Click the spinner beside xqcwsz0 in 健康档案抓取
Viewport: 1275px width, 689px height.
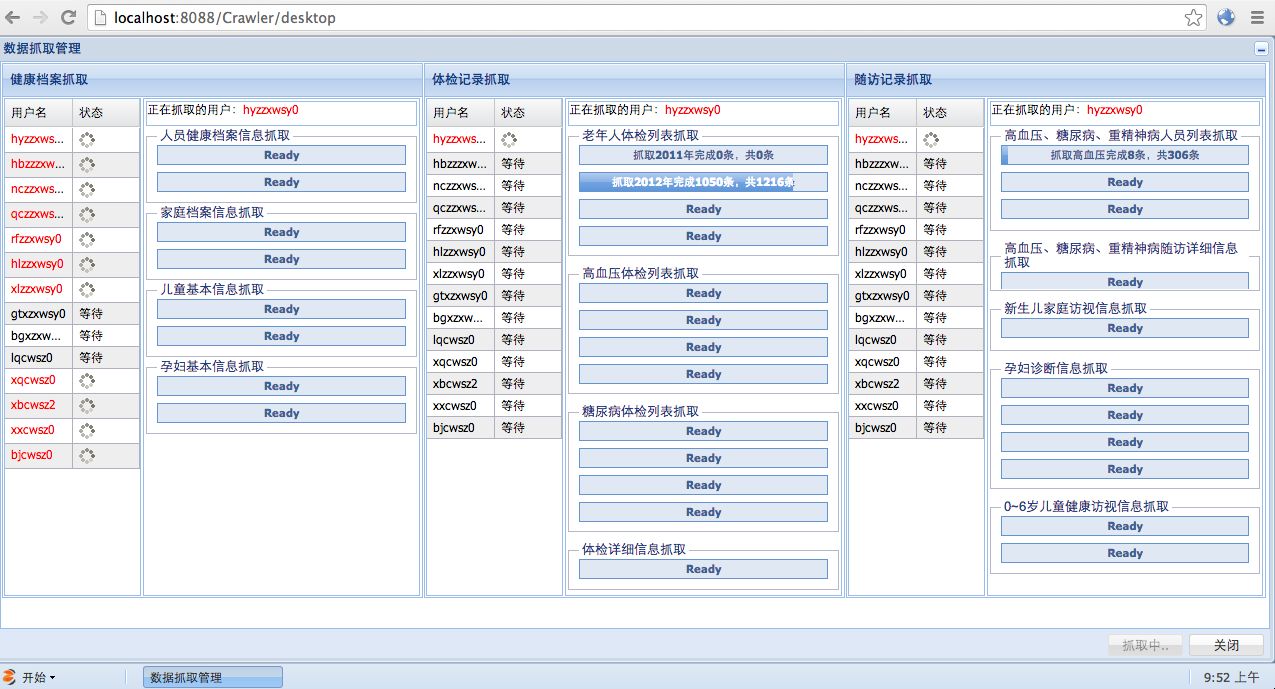(87, 380)
